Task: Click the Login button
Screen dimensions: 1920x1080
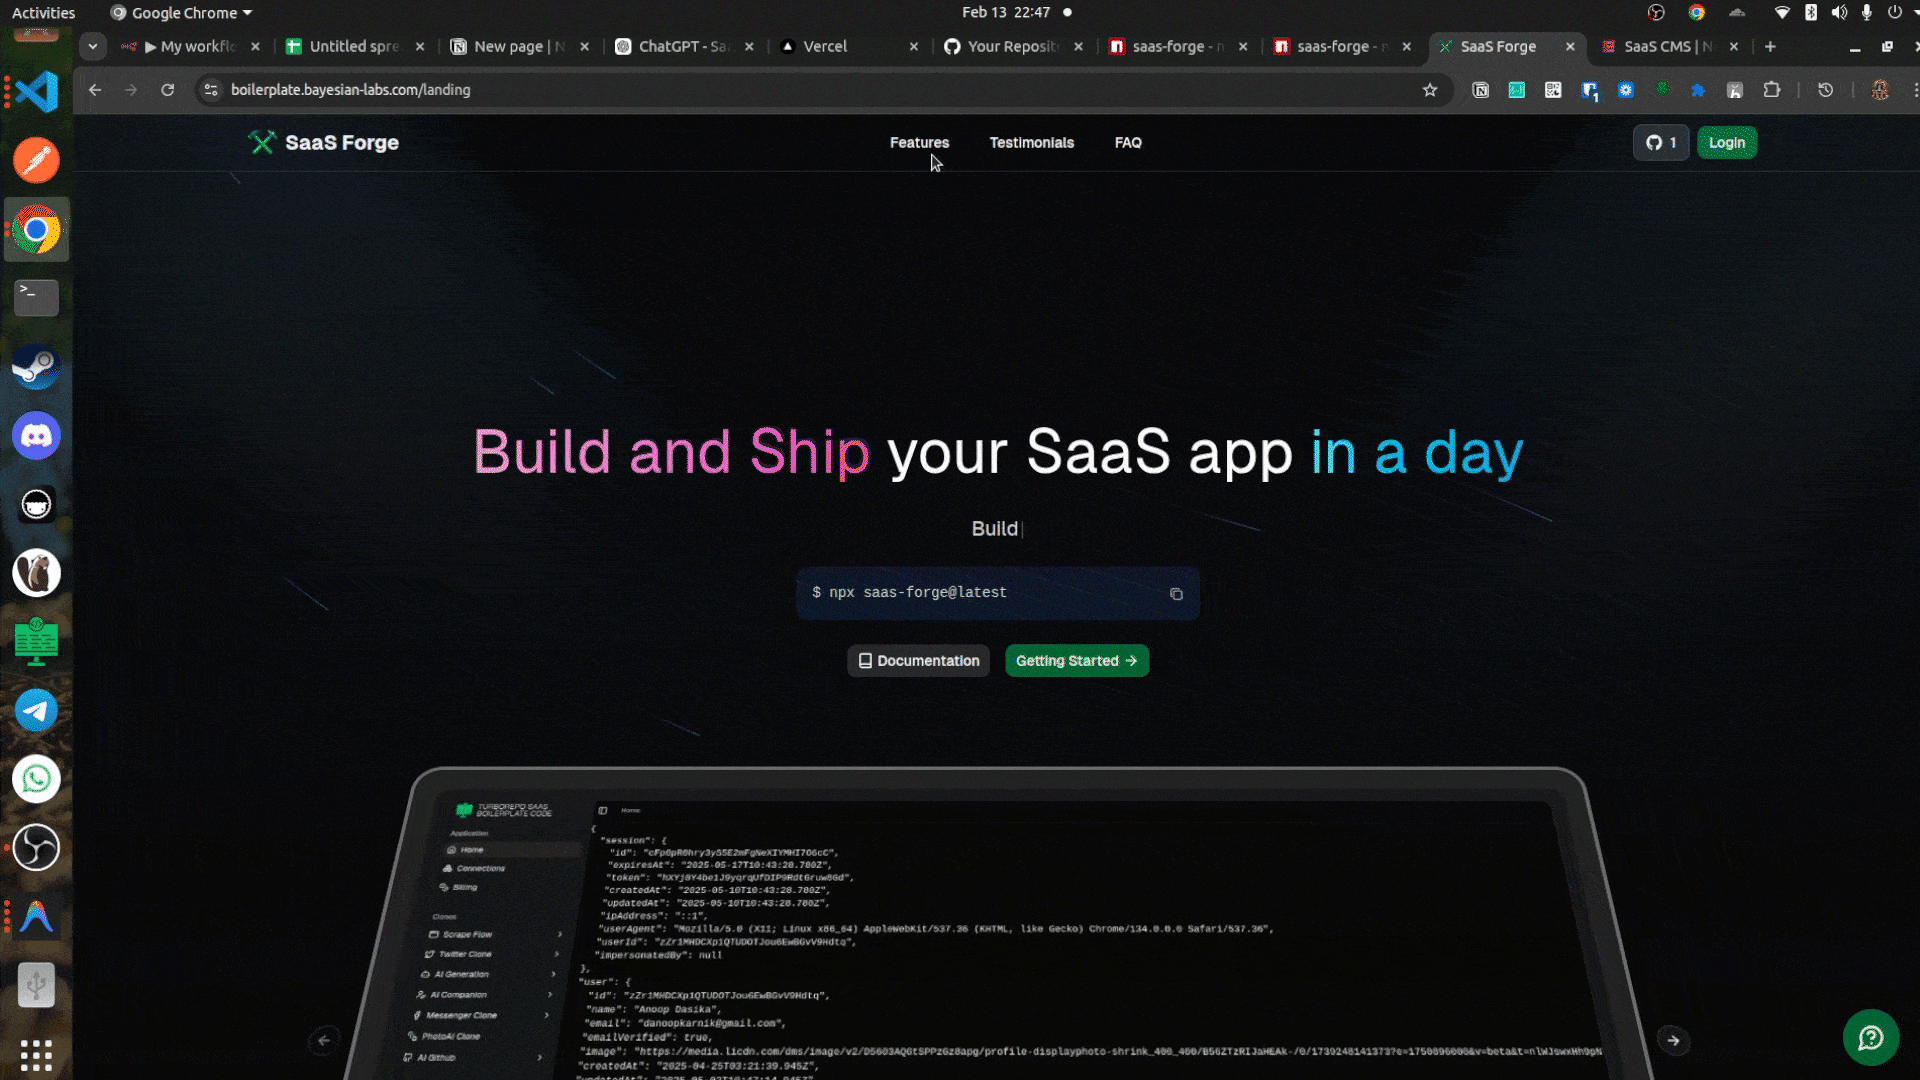Action: tap(1726, 143)
